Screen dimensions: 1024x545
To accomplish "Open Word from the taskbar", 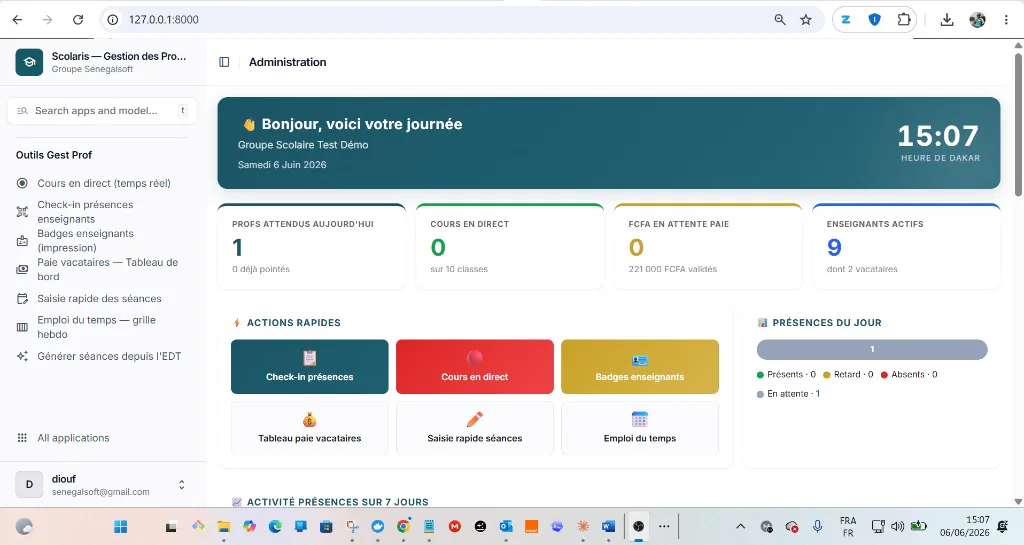I will (x=608, y=526).
